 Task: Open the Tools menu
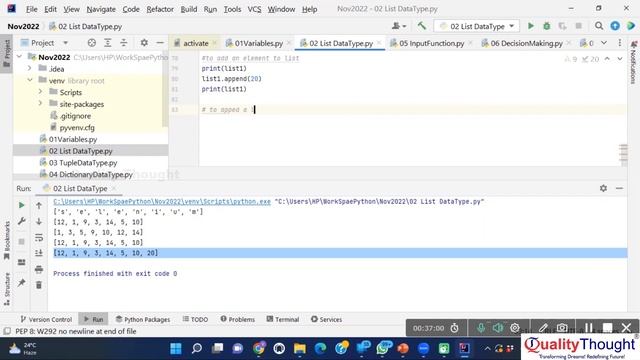pos(232,9)
